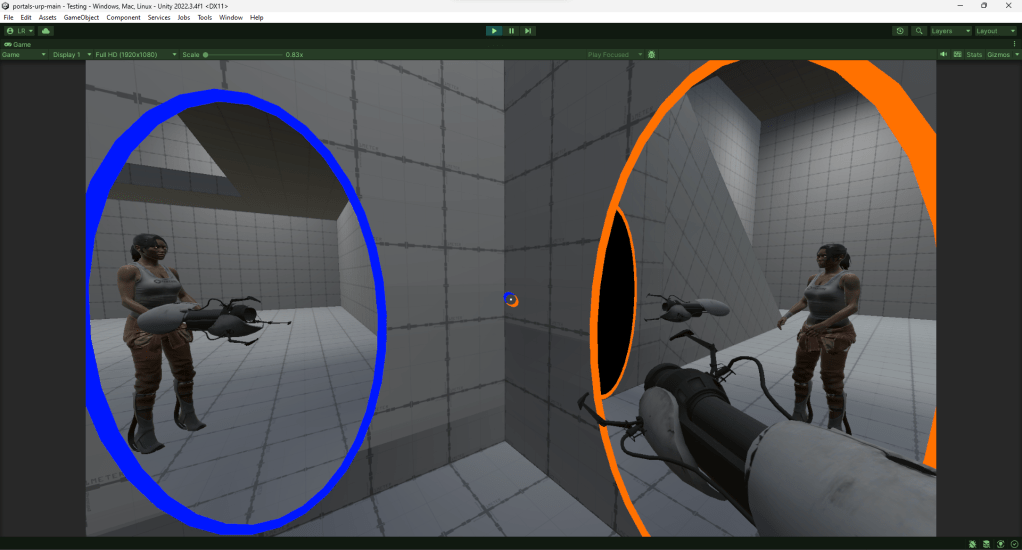Toggle the Stats overlay
The image size is (1022, 550).
click(x=974, y=54)
